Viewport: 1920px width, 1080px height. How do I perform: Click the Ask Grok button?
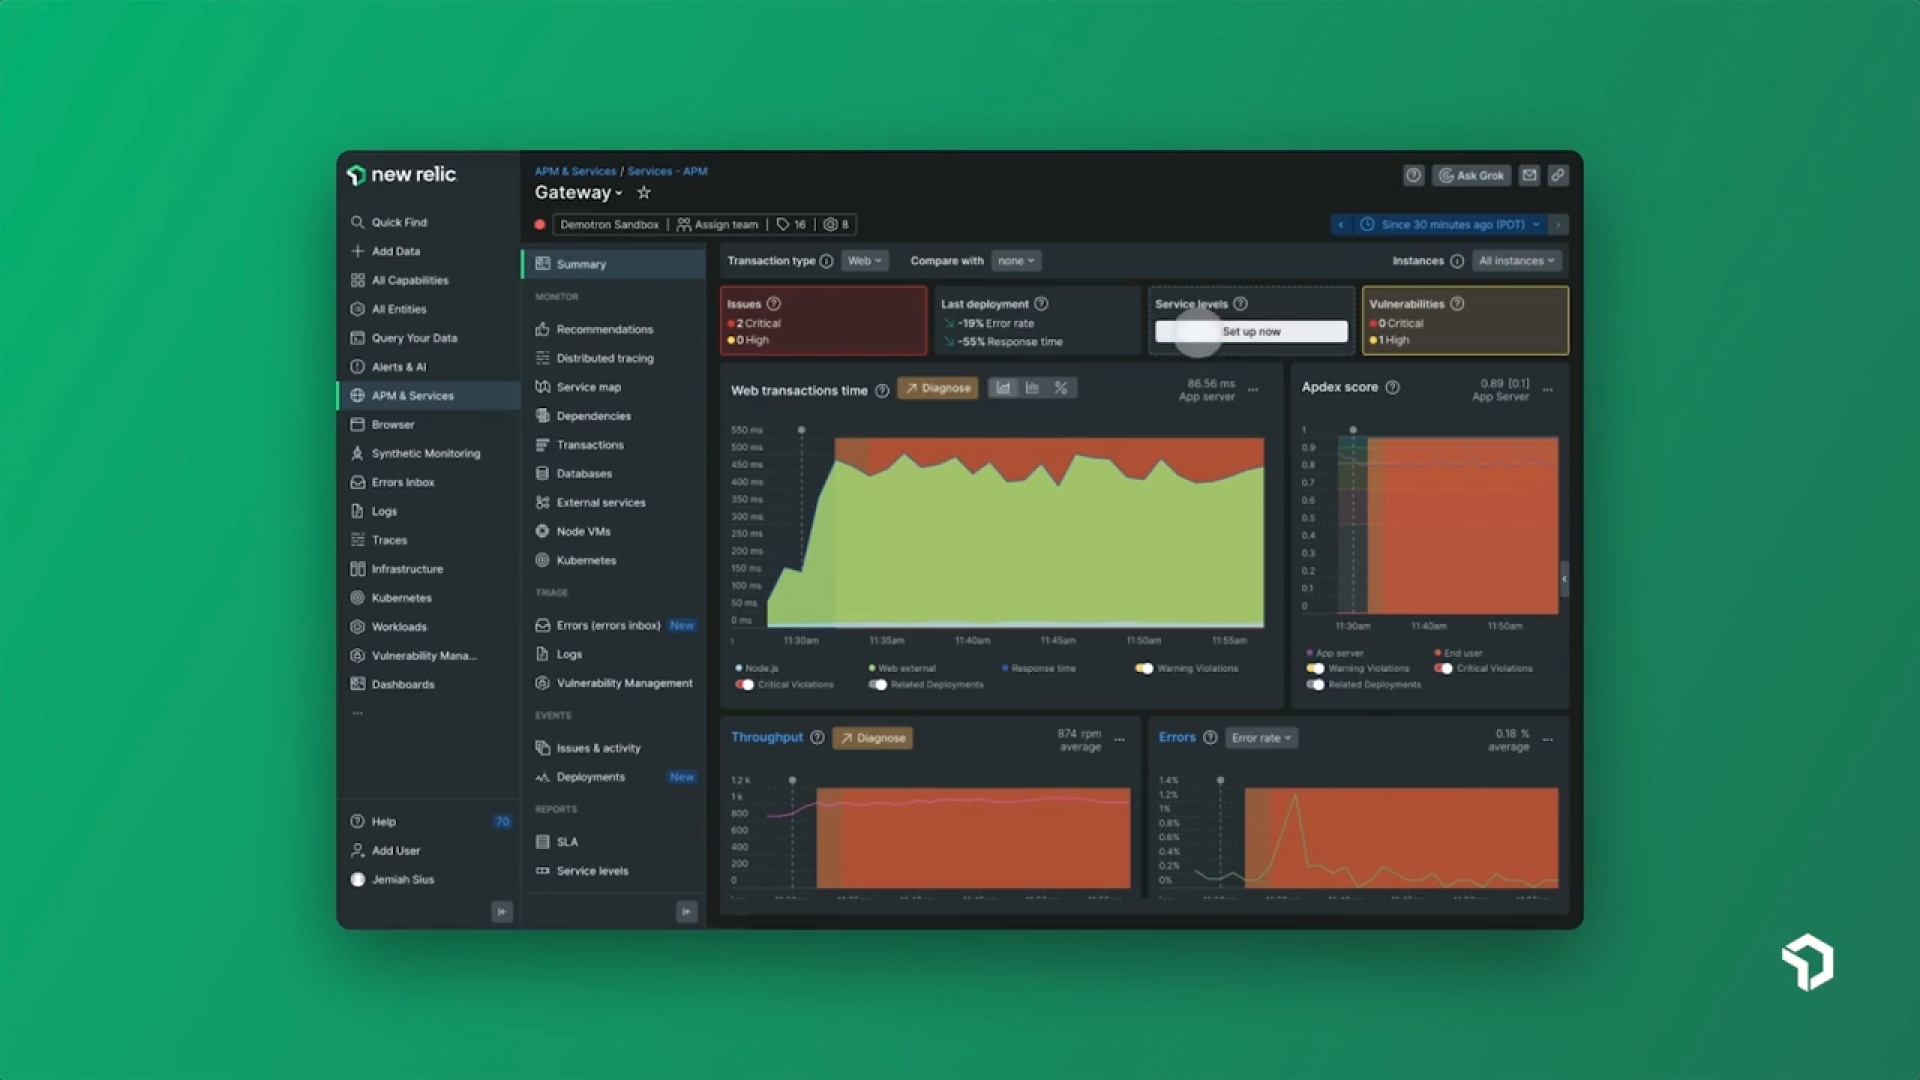[x=1471, y=175]
